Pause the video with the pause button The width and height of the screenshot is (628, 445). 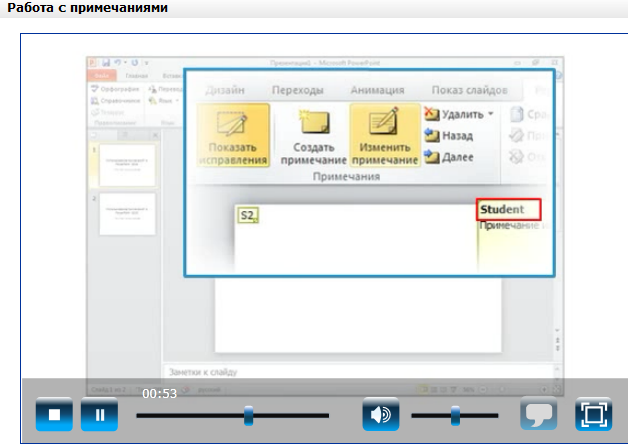click(99, 414)
